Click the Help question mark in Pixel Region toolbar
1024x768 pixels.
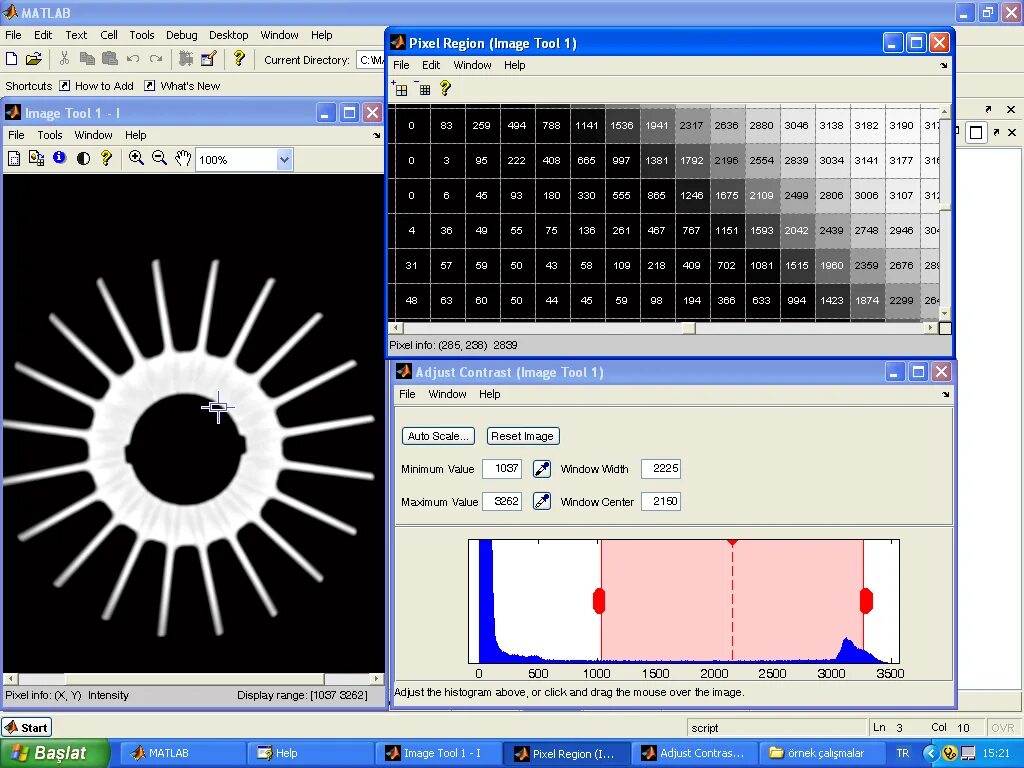click(445, 89)
